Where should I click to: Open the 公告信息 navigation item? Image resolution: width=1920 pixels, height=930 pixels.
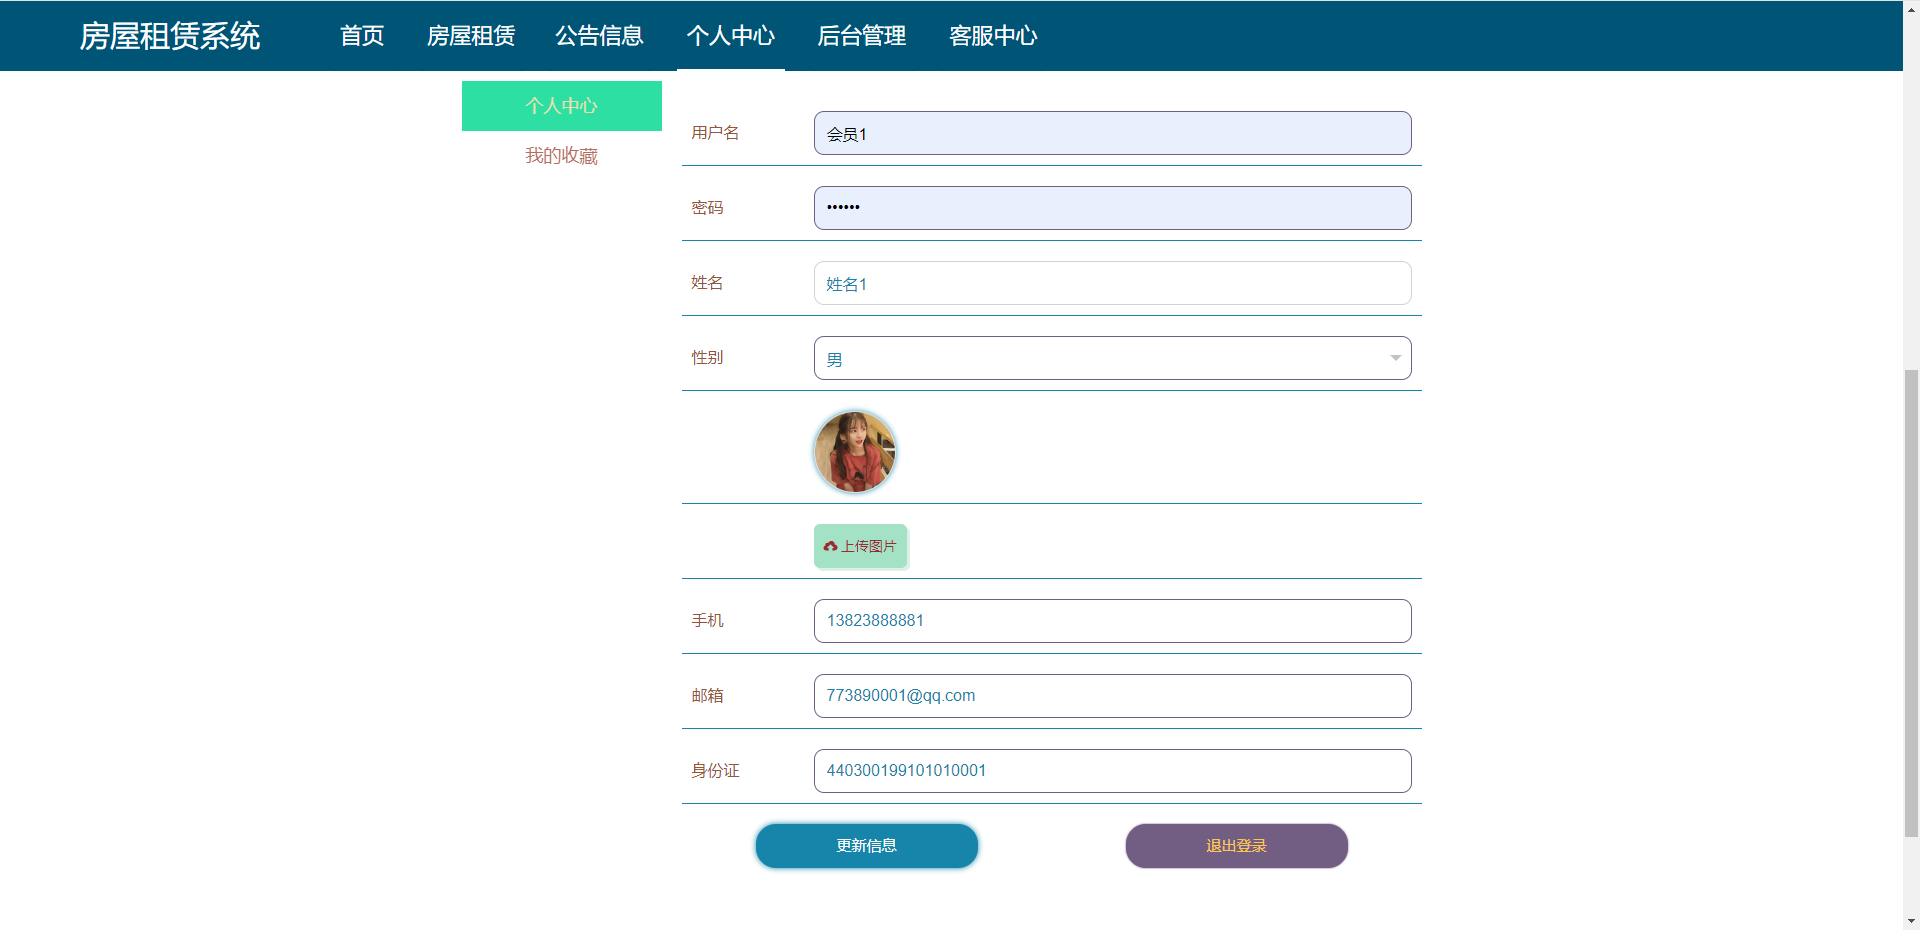[x=599, y=36]
